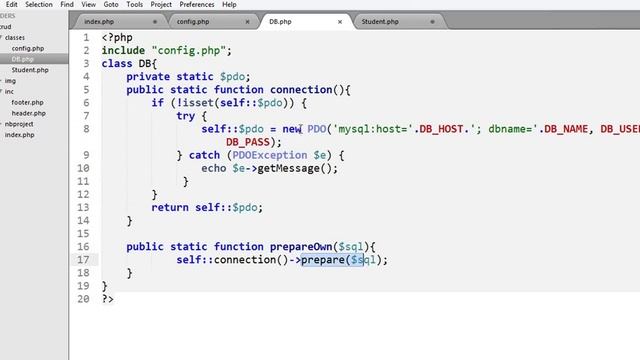Open the Edit menu
640x360 pixels.
pyautogui.click(x=11, y=4)
